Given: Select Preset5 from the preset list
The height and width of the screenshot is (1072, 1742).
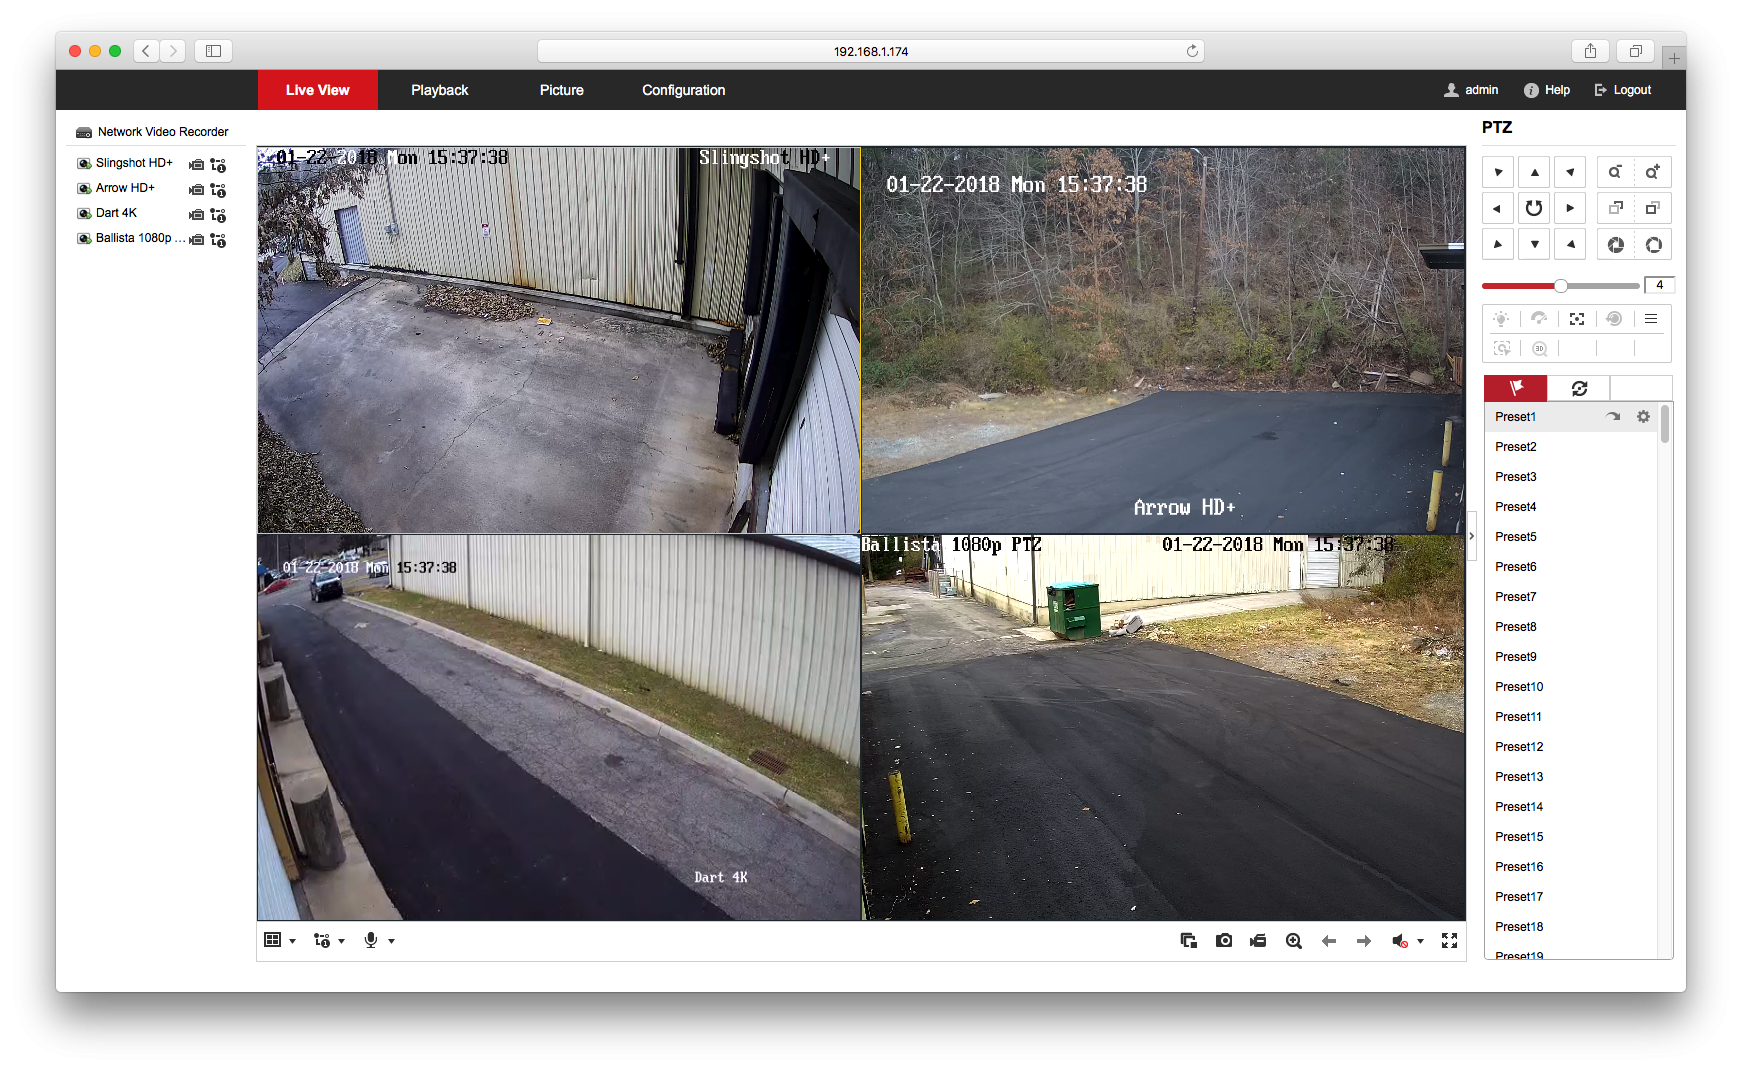Looking at the screenshot, I should [x=1515, y=537].
